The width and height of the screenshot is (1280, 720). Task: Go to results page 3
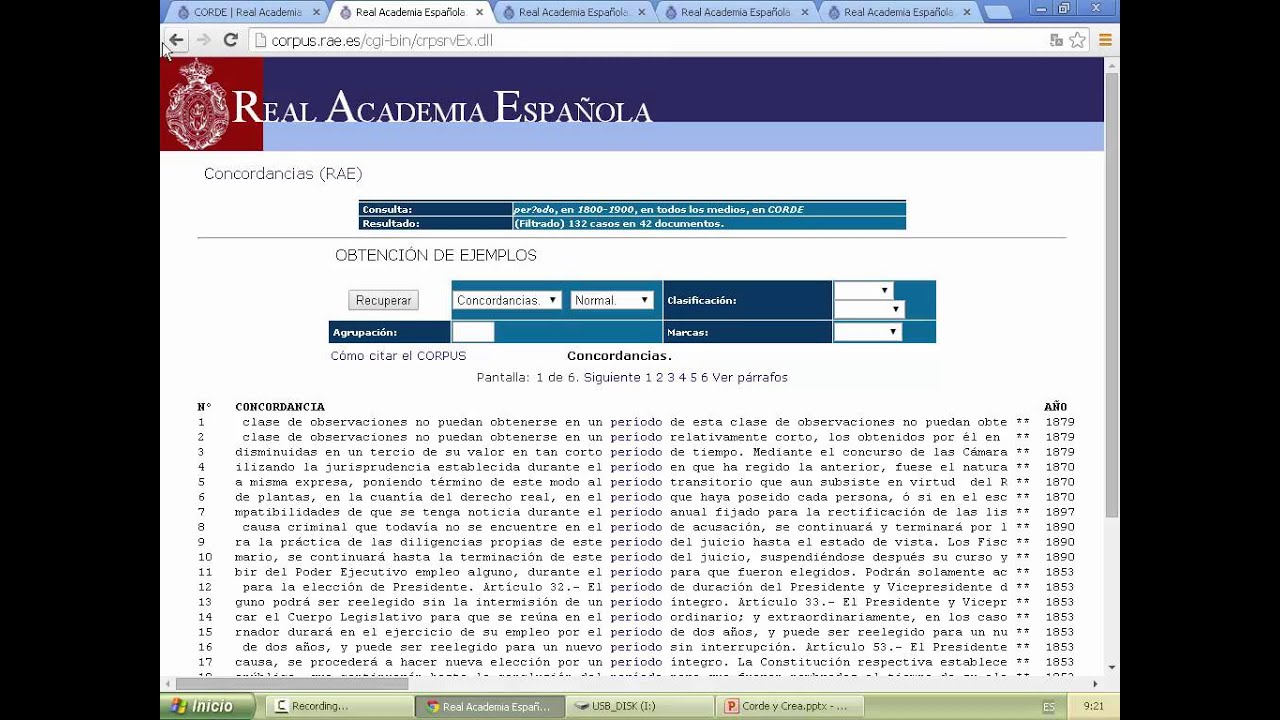tap(671, 378)
